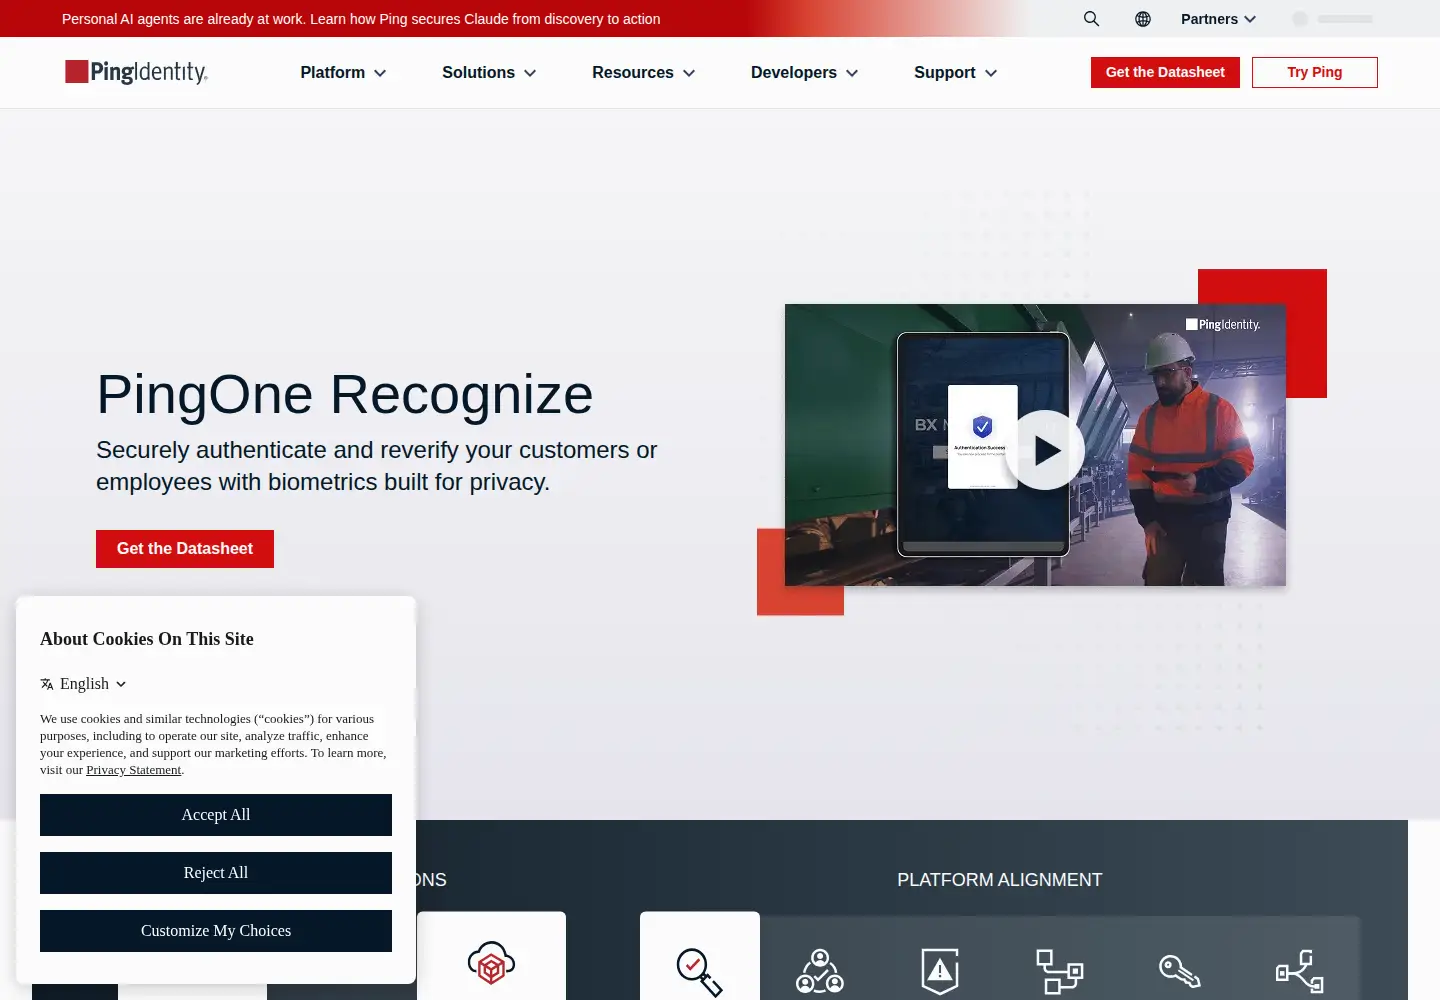Click Get the Datasheet below the headline
This screenshot has width=1440, height=1000.
[x=185, y=549]
